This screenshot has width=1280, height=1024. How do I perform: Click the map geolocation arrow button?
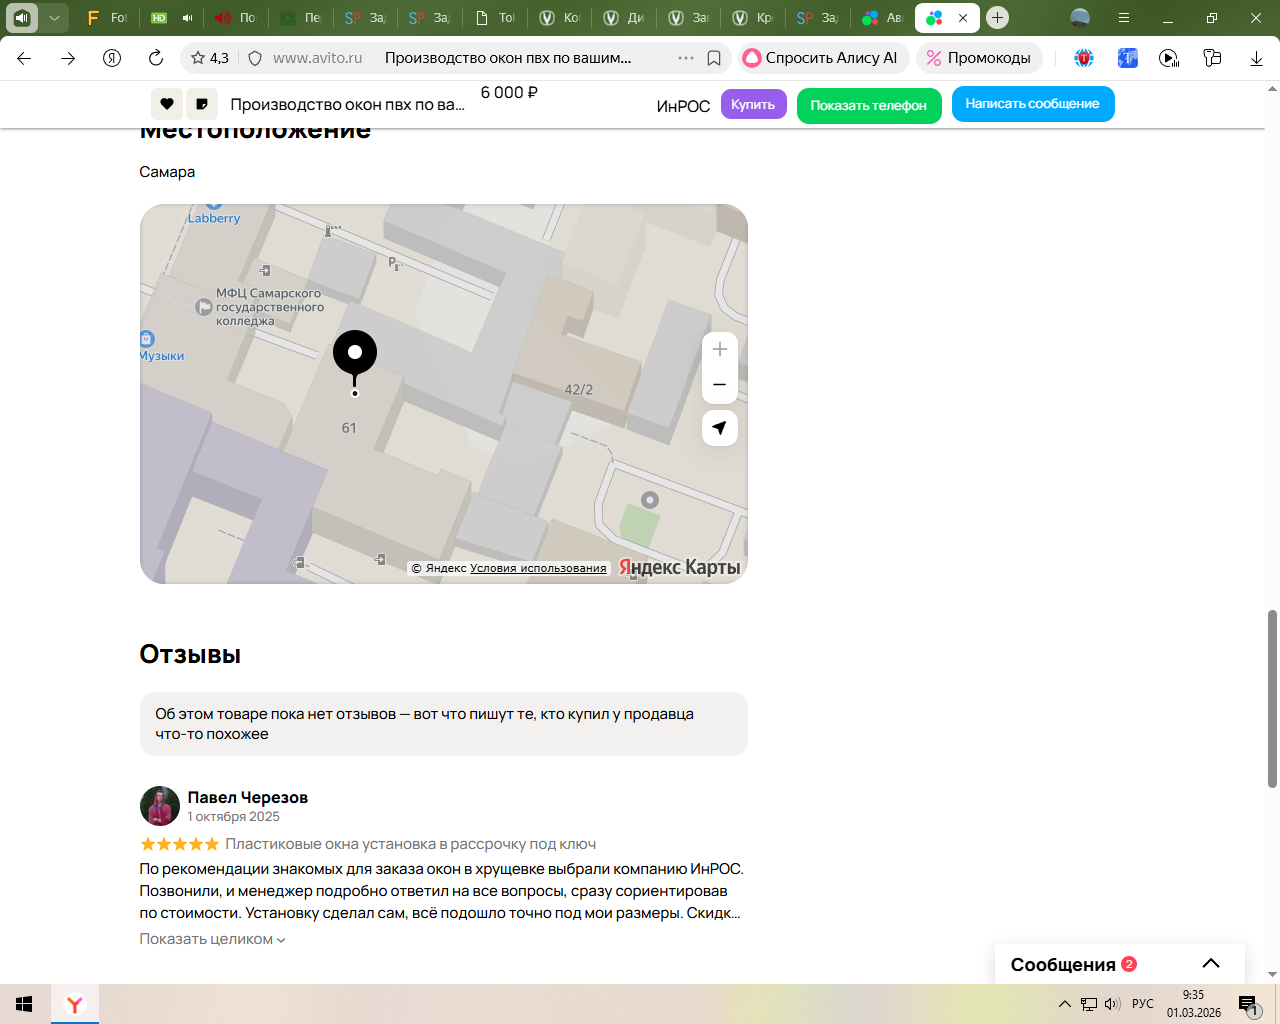pos(720,428)
